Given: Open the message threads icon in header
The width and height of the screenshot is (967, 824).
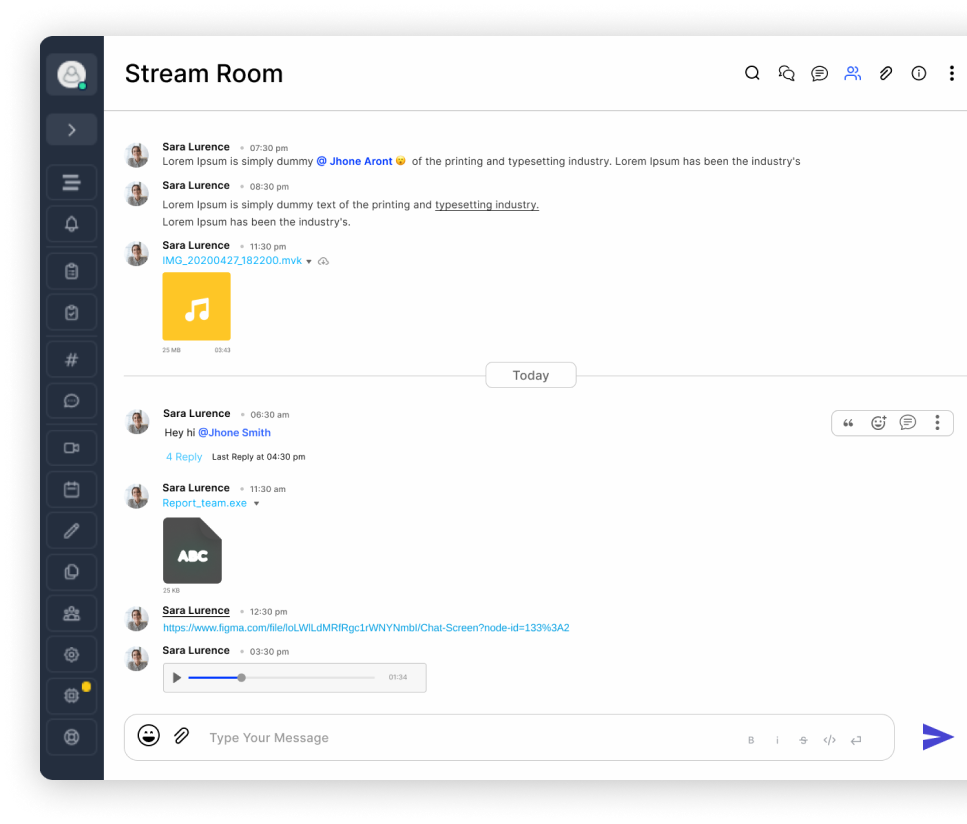Looking at the screenshot, I should tap(819, 73).
